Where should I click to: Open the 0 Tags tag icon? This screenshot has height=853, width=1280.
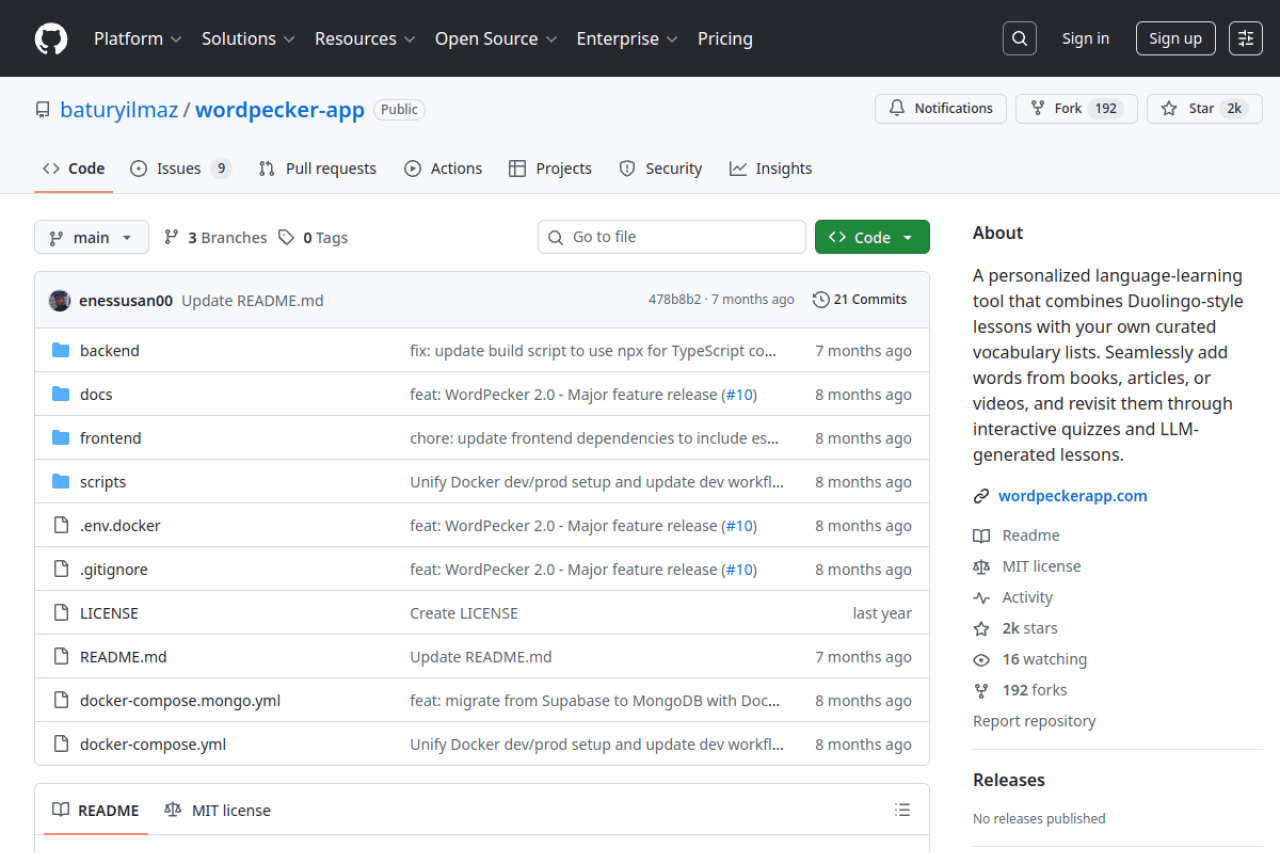tap(287, 238)
